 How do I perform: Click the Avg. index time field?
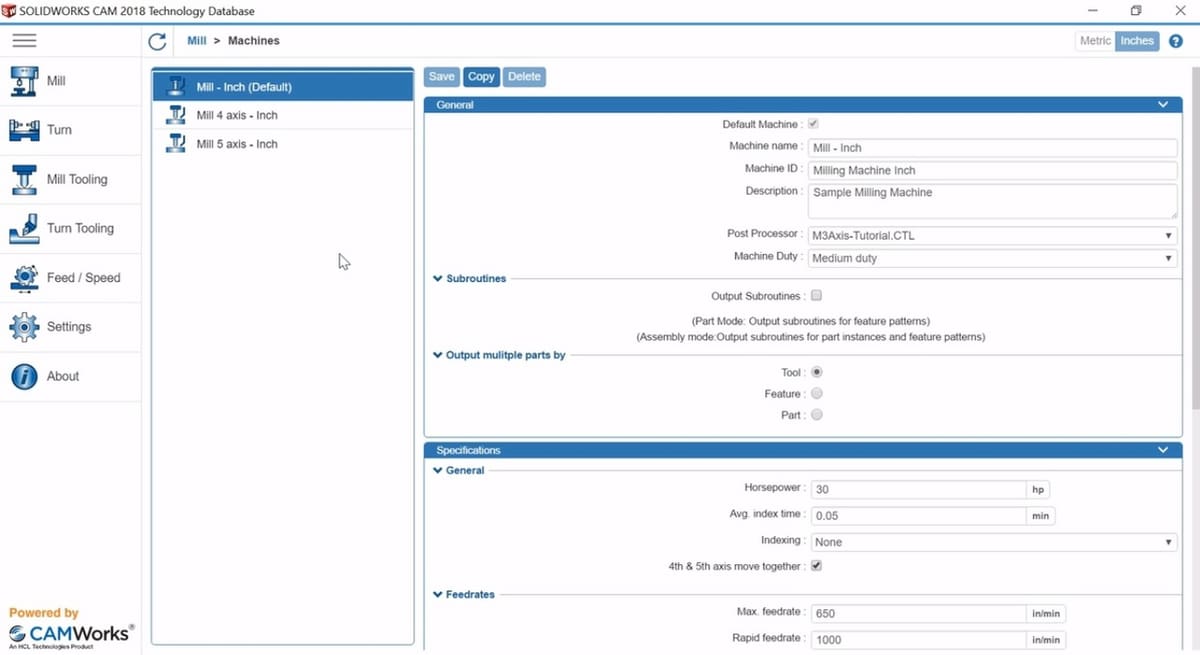[x=917, y=516]
